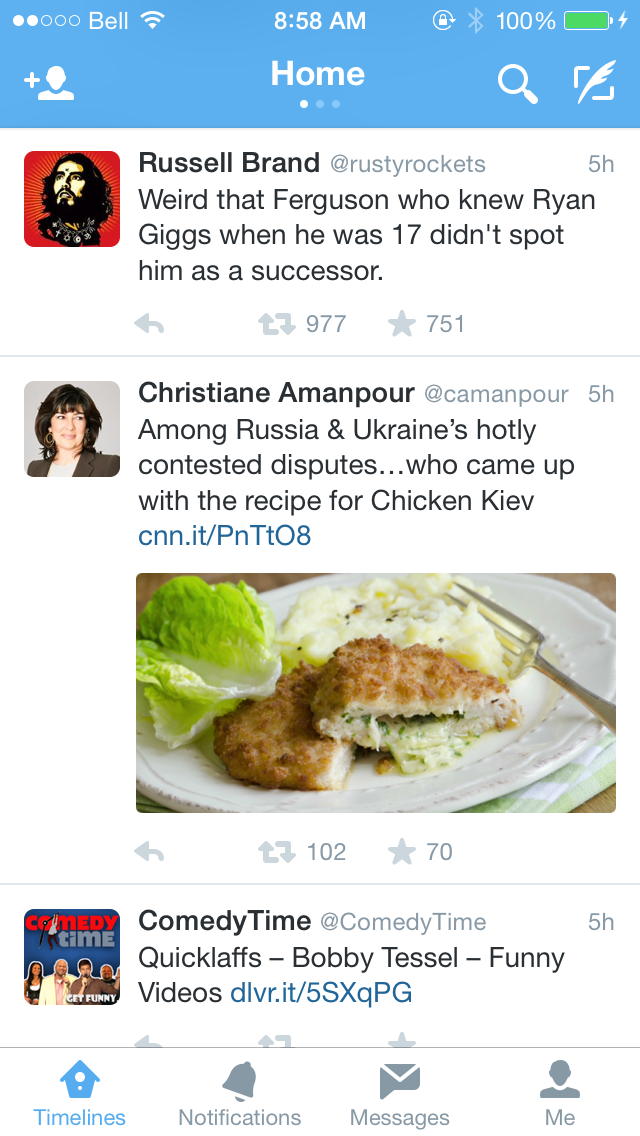Open the Me profile tab
The image size is (640, 1136).
pos(560,1093)
